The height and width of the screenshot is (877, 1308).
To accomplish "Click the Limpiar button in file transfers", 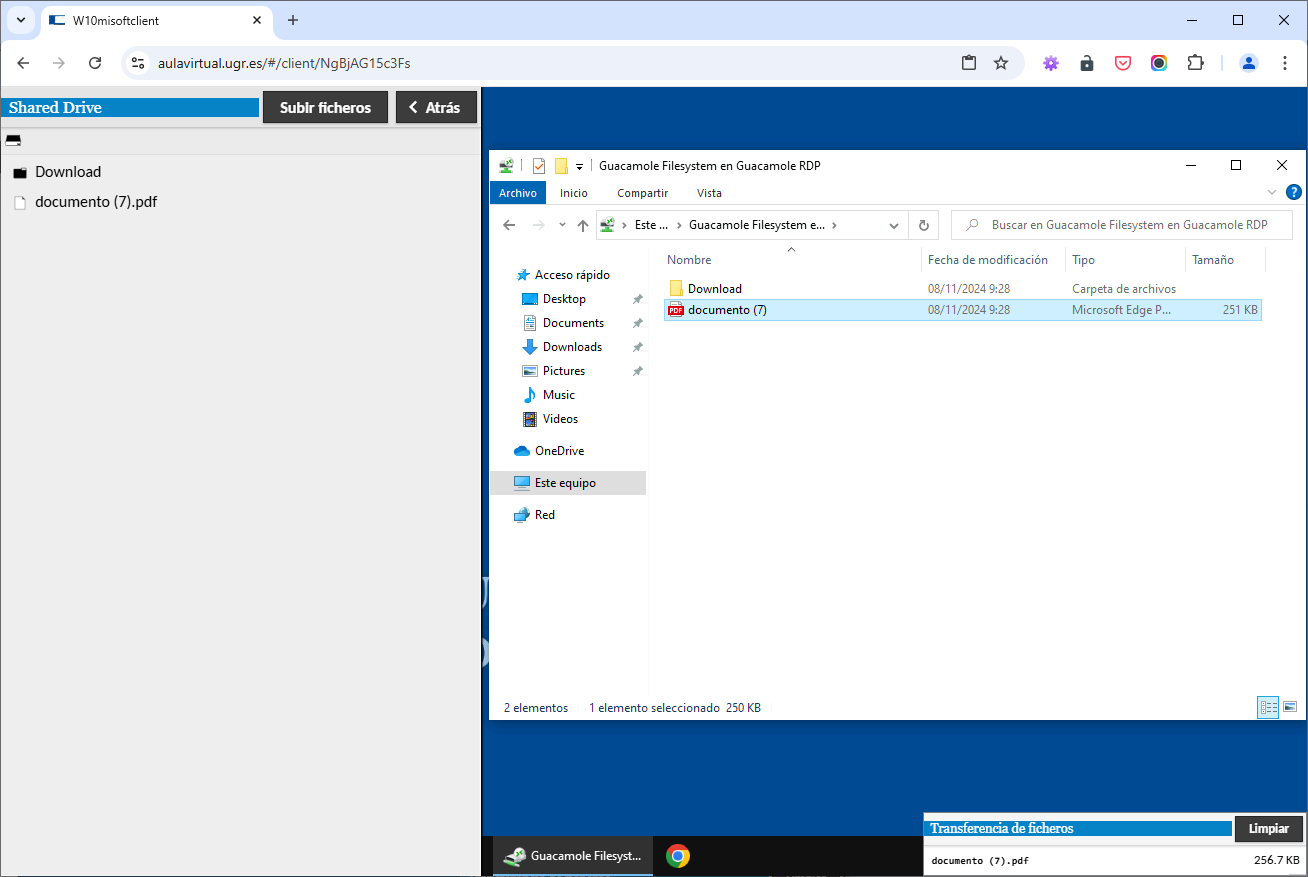I will click(1269, 829).
